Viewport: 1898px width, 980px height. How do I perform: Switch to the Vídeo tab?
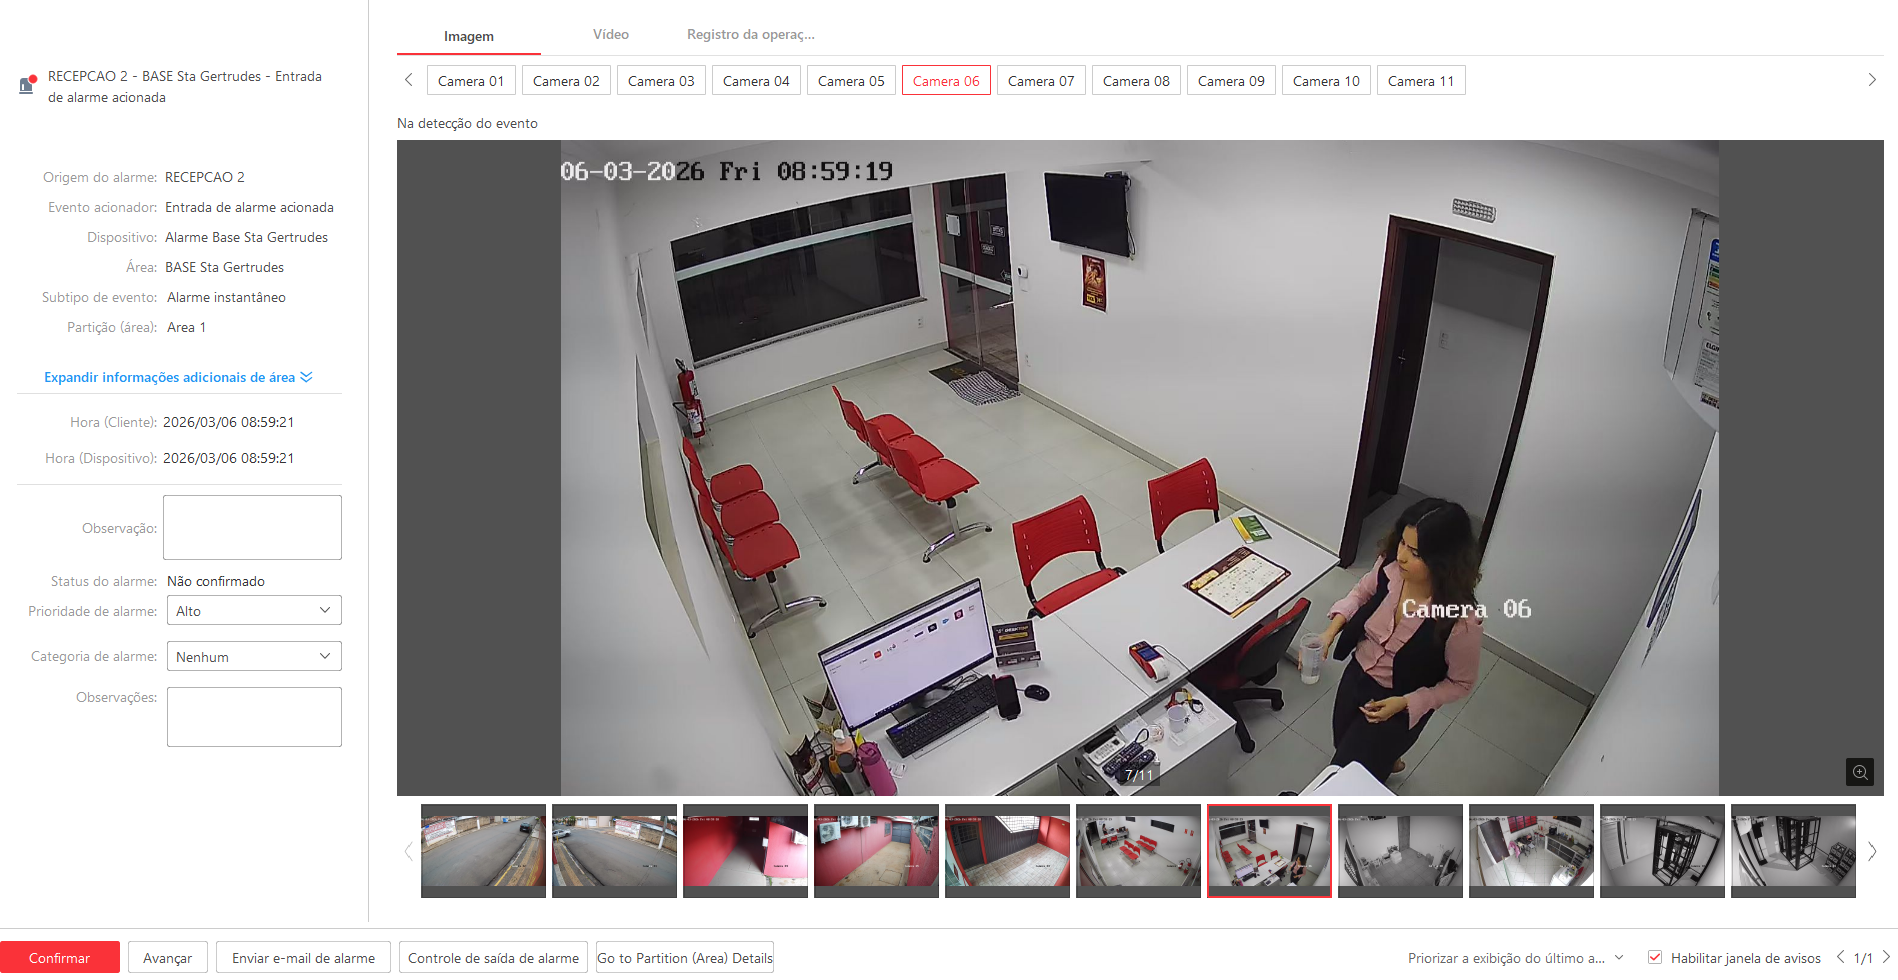pos(610,35)
